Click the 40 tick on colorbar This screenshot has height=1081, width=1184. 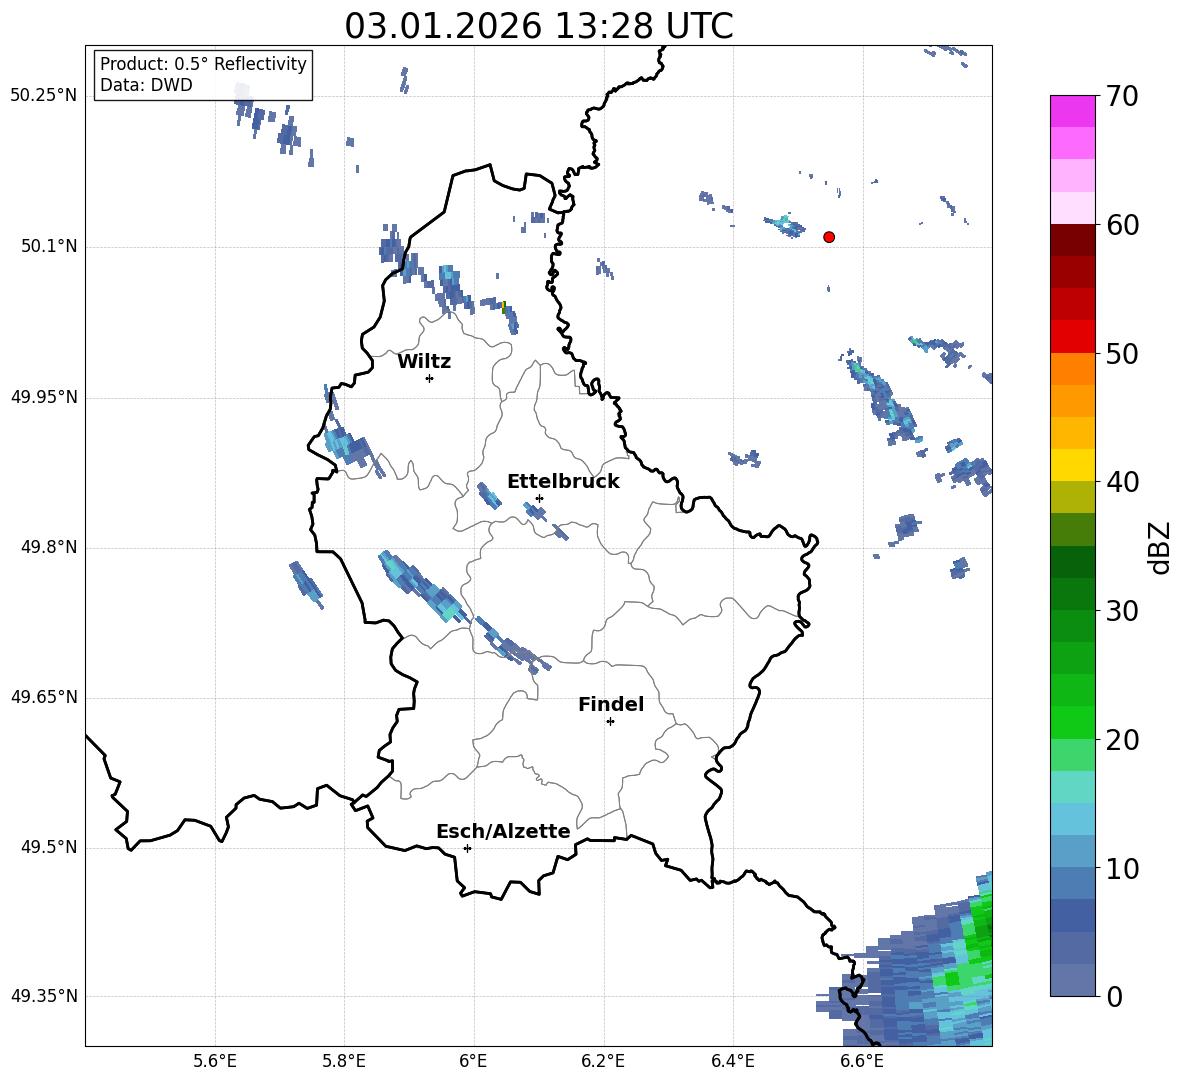coord(1122,482)
